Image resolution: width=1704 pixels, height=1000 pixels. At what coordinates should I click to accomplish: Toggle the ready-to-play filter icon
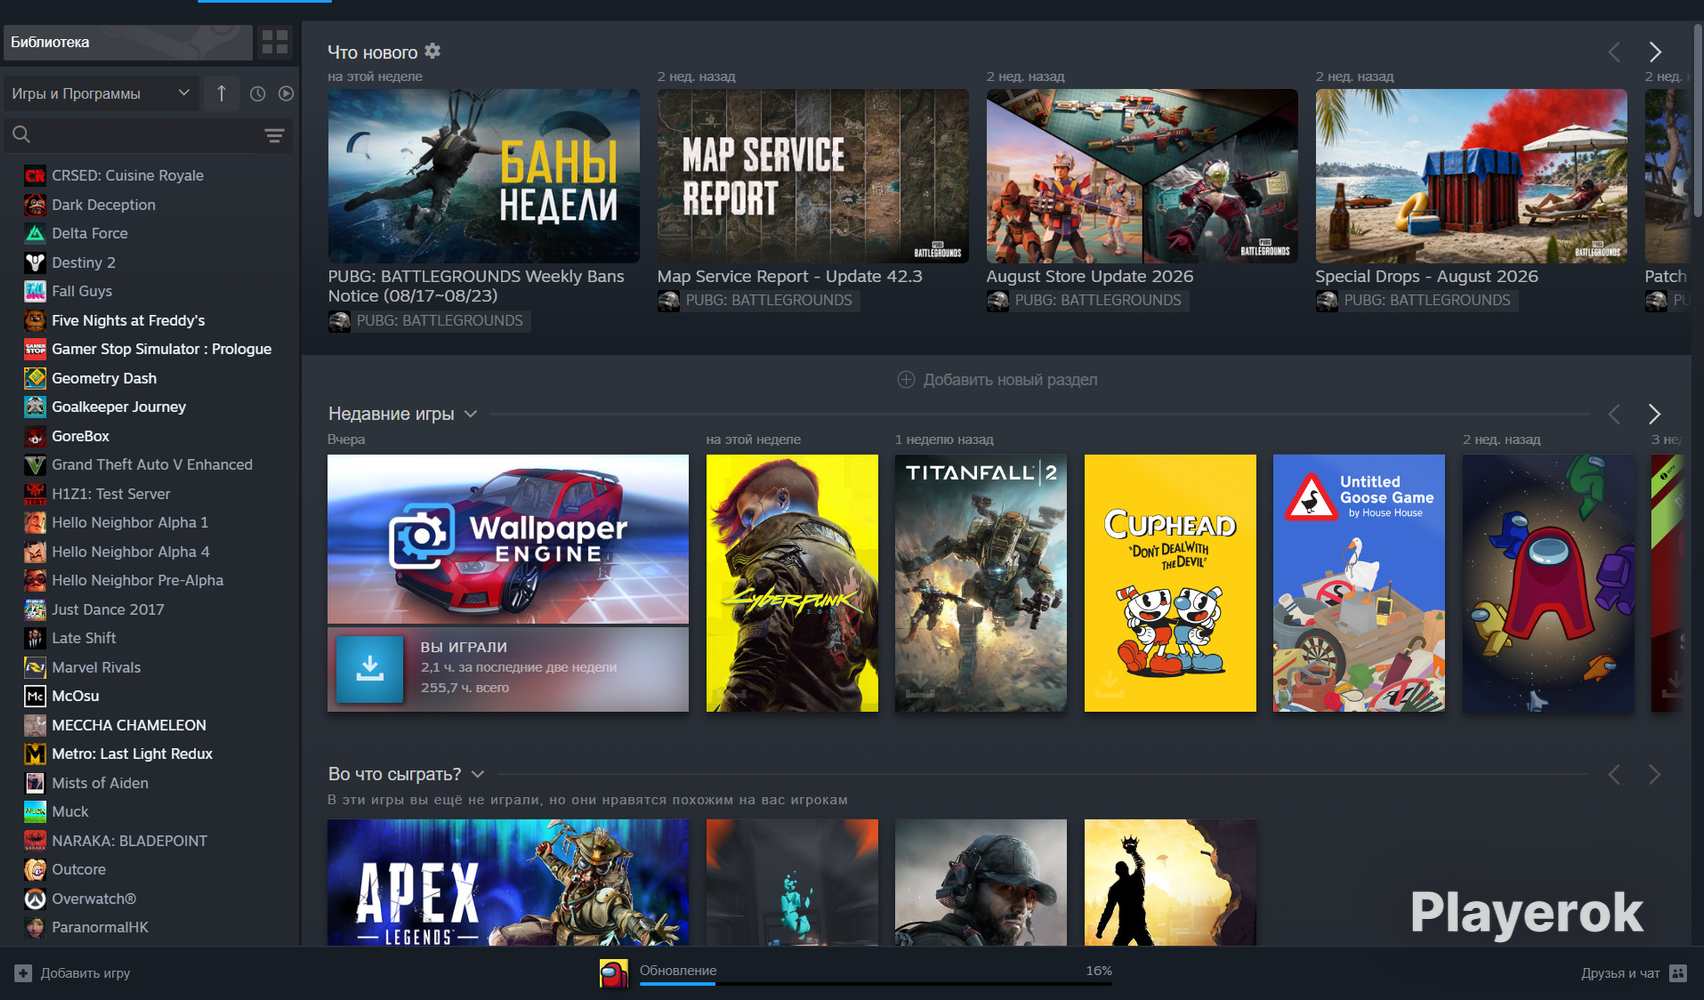pos(286,93)
